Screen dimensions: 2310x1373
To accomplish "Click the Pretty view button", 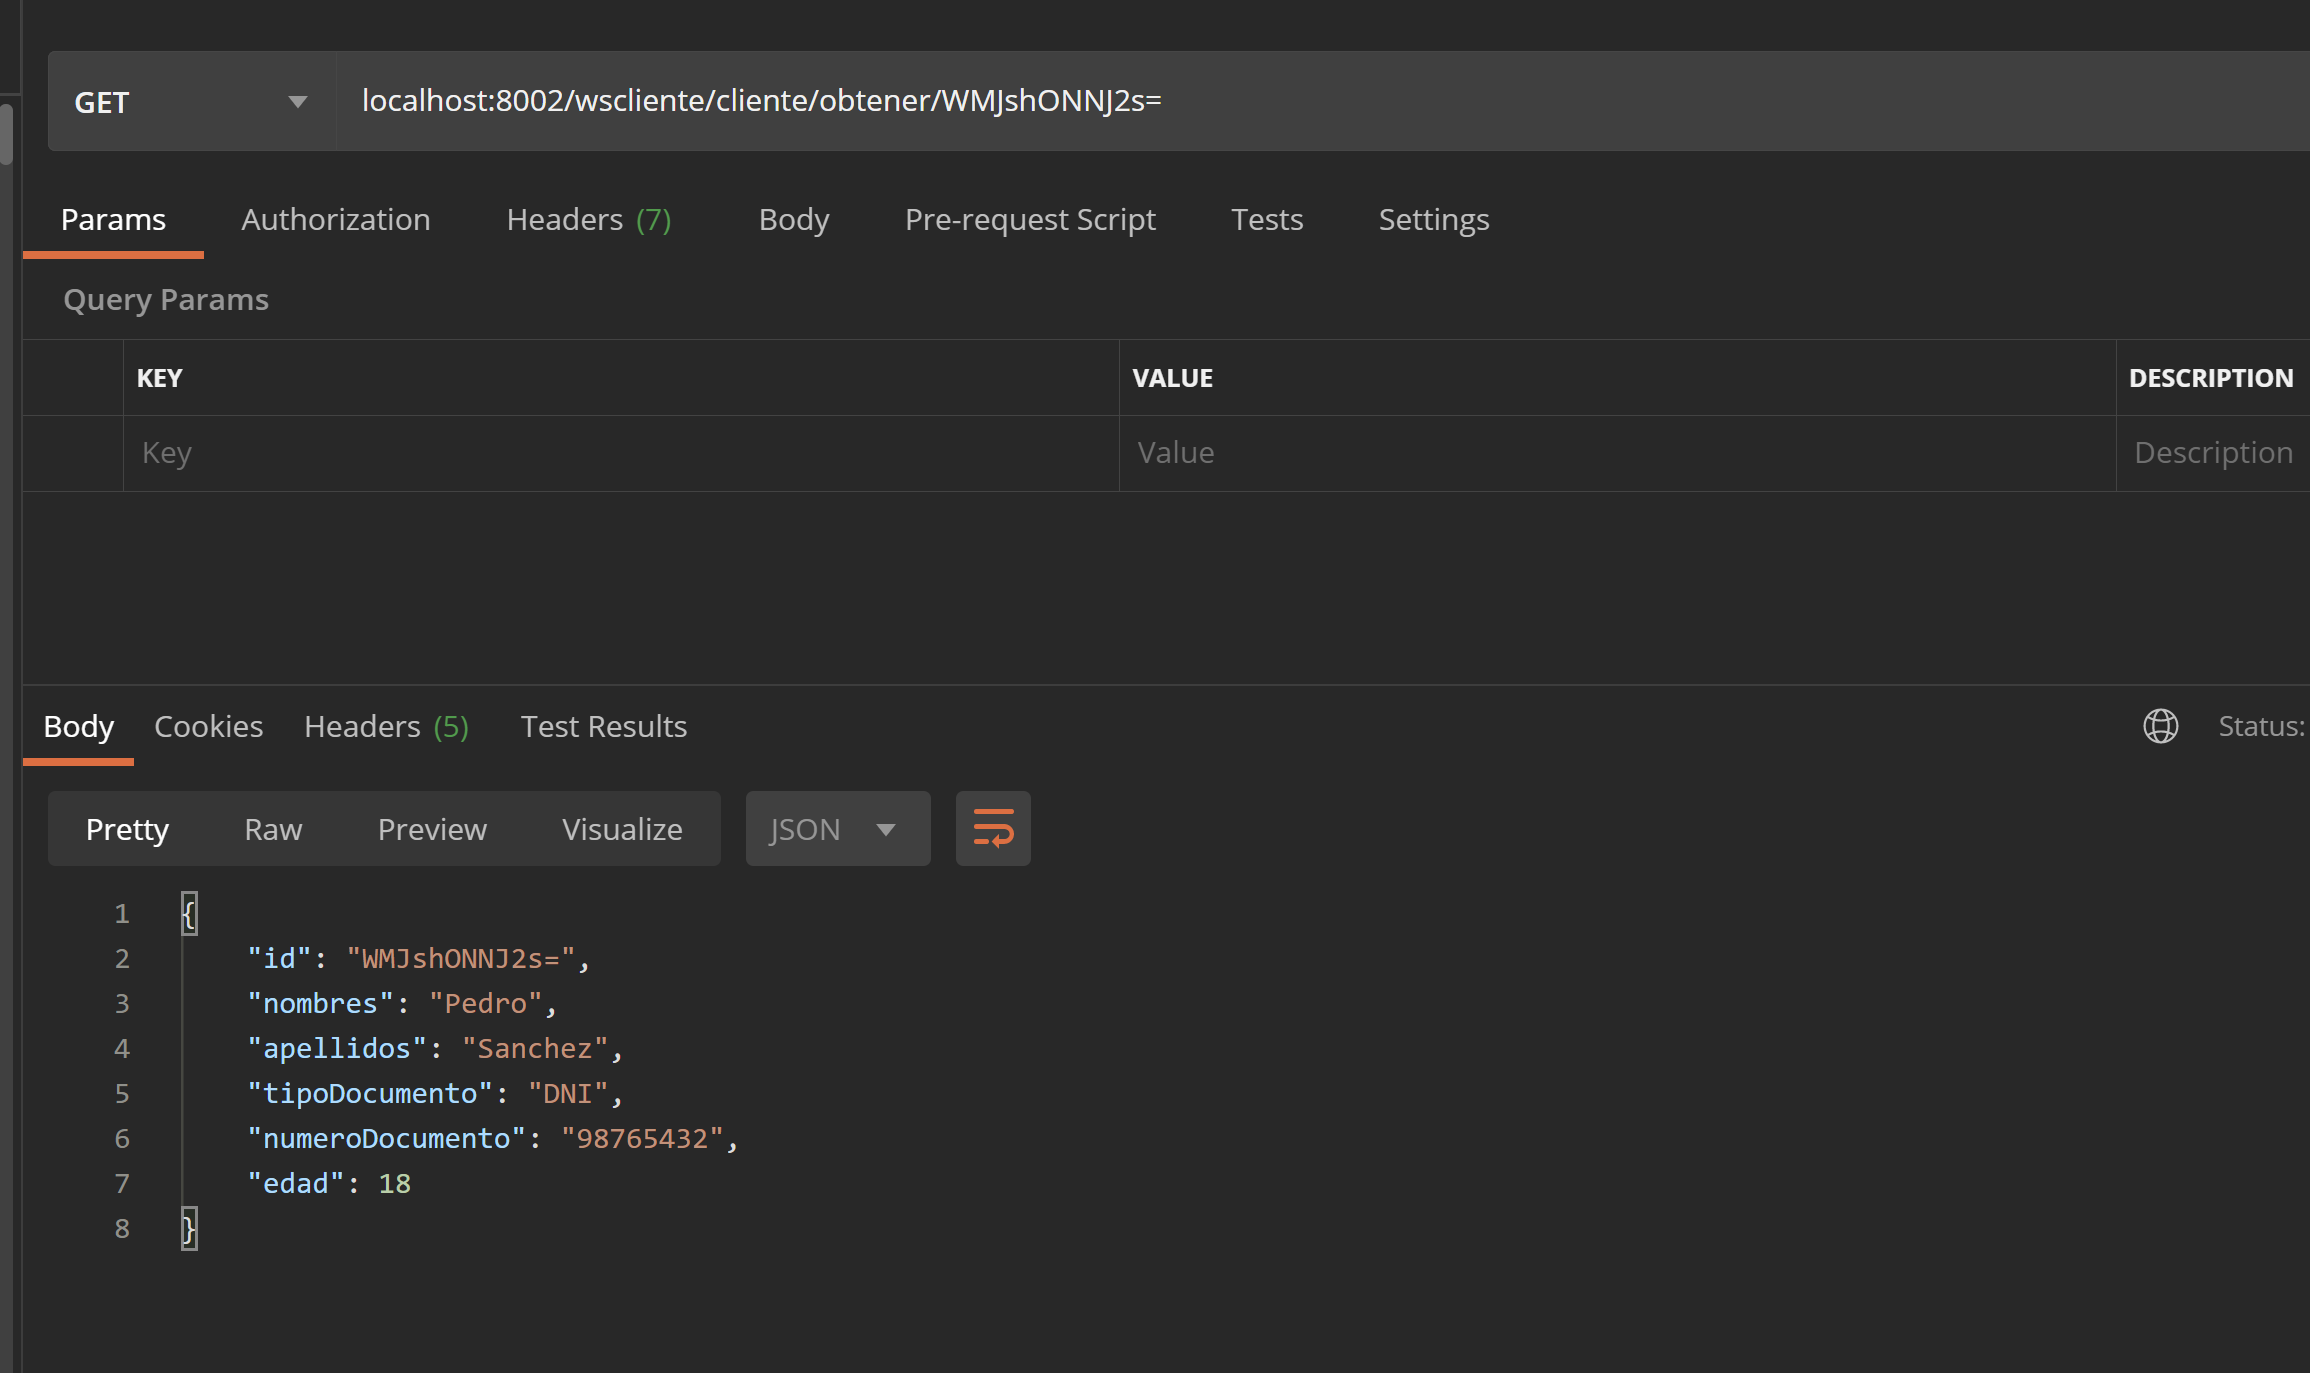I will click(x=127, y=828).
